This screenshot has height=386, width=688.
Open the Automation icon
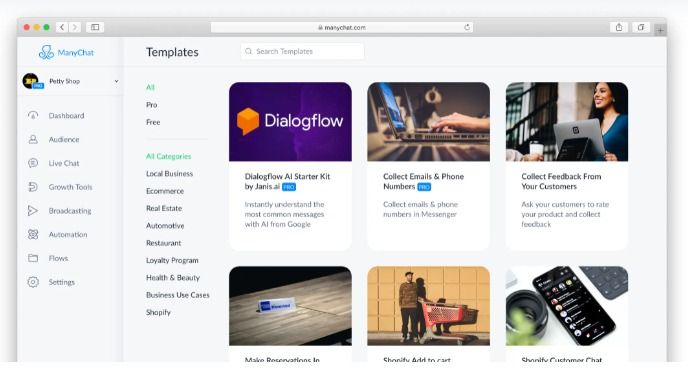click(33, 234)
